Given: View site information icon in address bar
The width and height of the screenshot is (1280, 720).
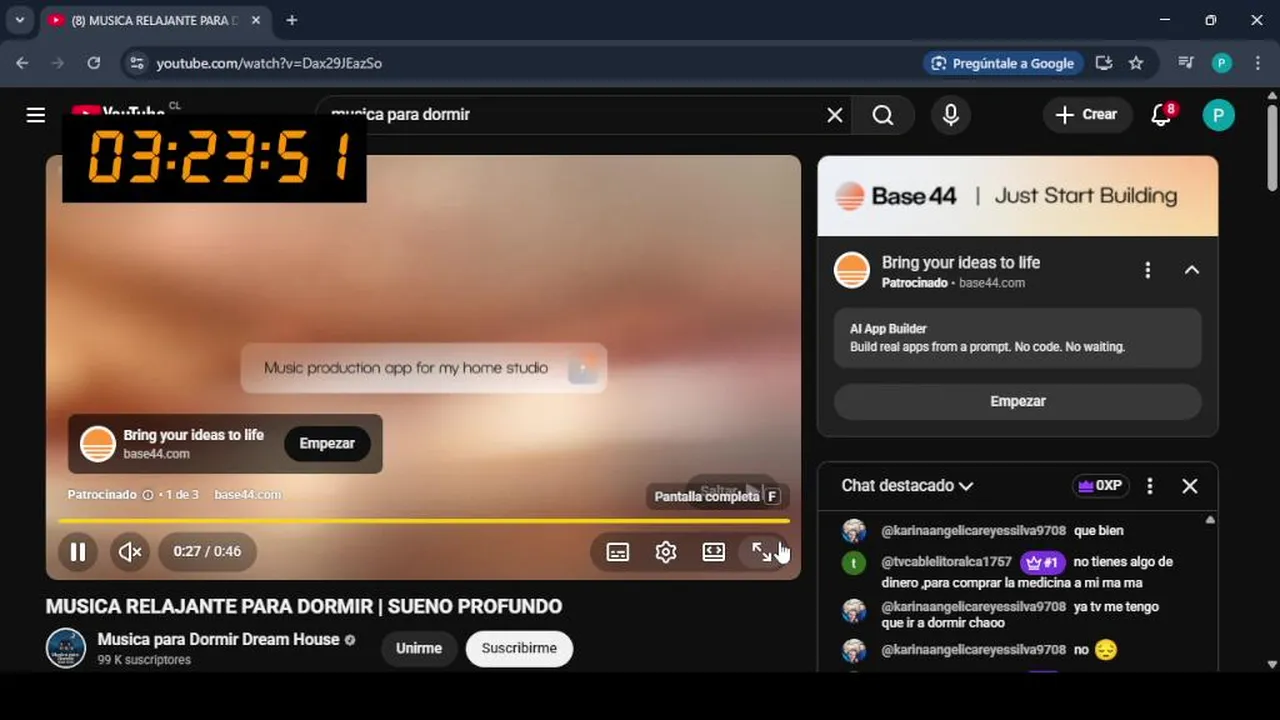Looking at the screenshot, I should [137, 63].
